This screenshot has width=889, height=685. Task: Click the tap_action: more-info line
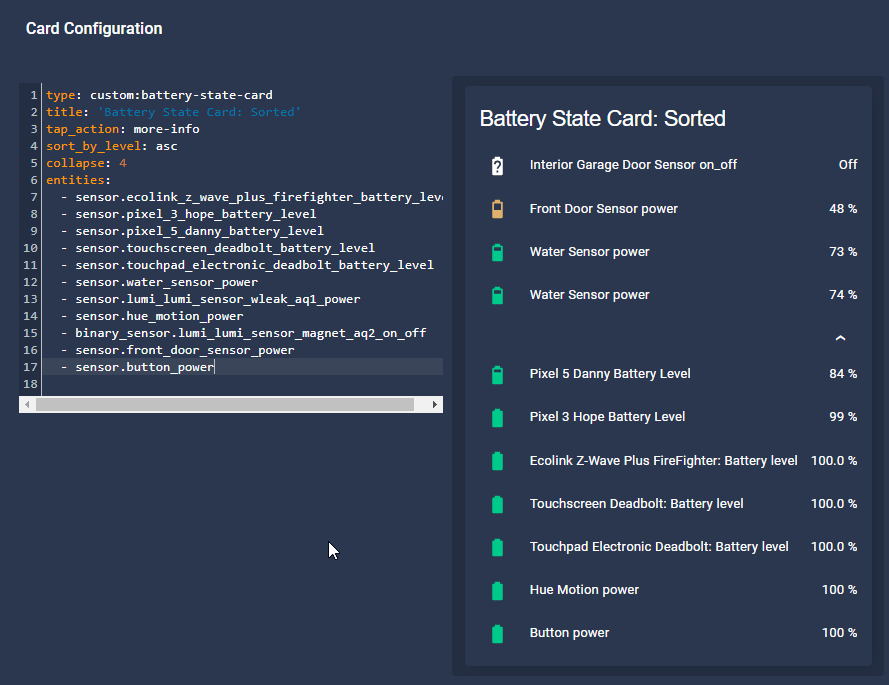tap(122, 129)
